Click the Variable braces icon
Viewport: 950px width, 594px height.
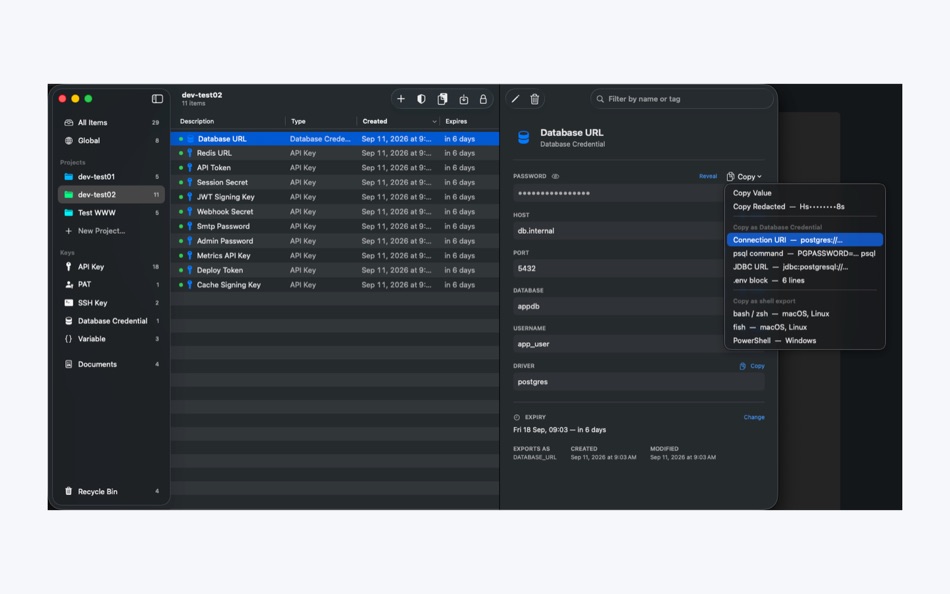tap(68, 339)
